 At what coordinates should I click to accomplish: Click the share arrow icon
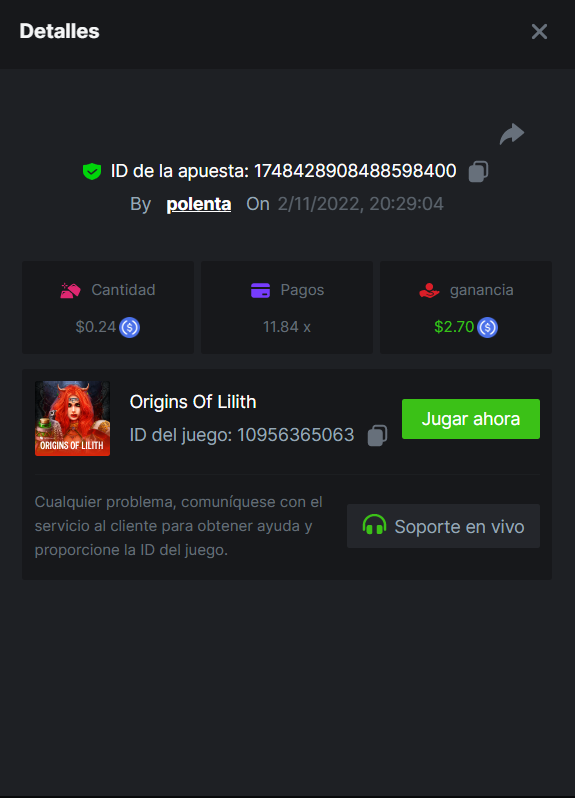(511, 134)
